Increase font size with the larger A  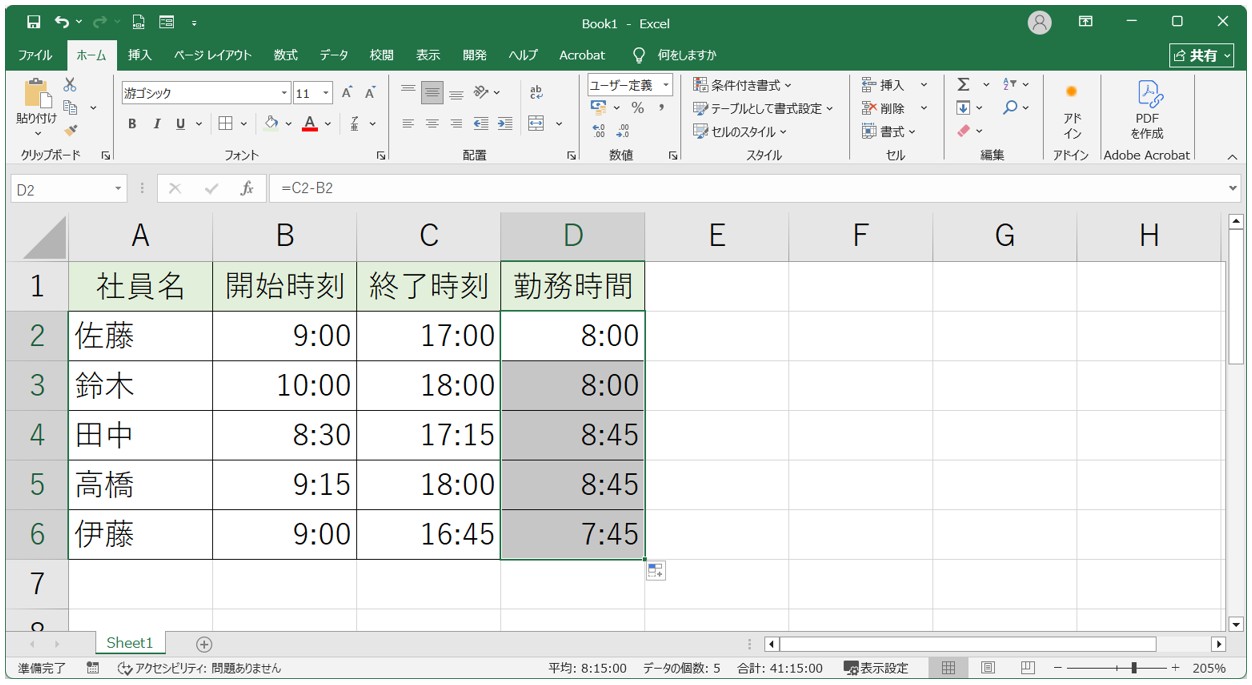347,93
